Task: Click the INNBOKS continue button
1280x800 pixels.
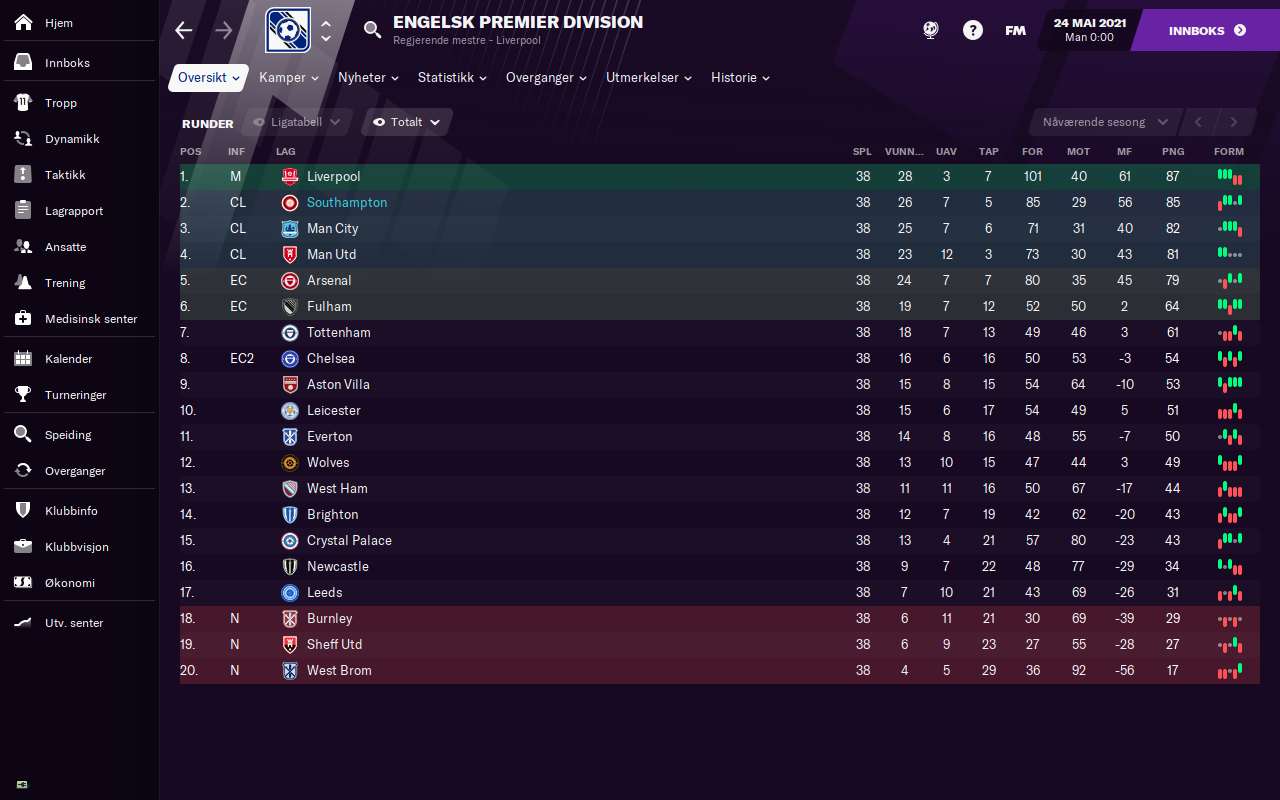Action: (x=1207, y=30)
